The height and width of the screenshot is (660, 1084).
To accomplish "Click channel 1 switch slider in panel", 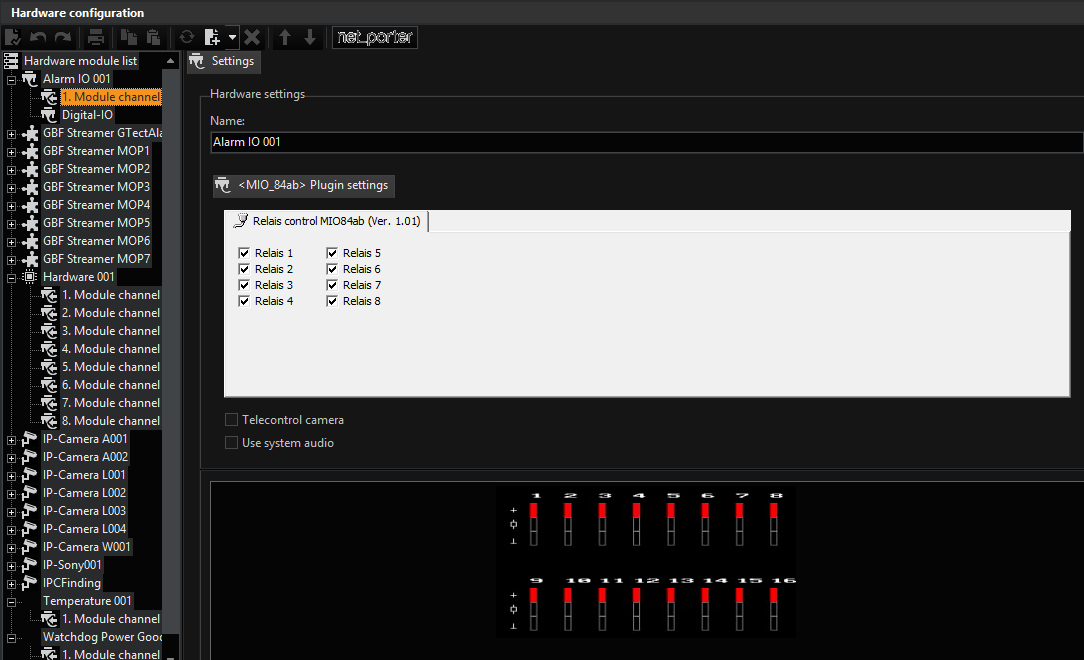I will (x=534, y=524).
